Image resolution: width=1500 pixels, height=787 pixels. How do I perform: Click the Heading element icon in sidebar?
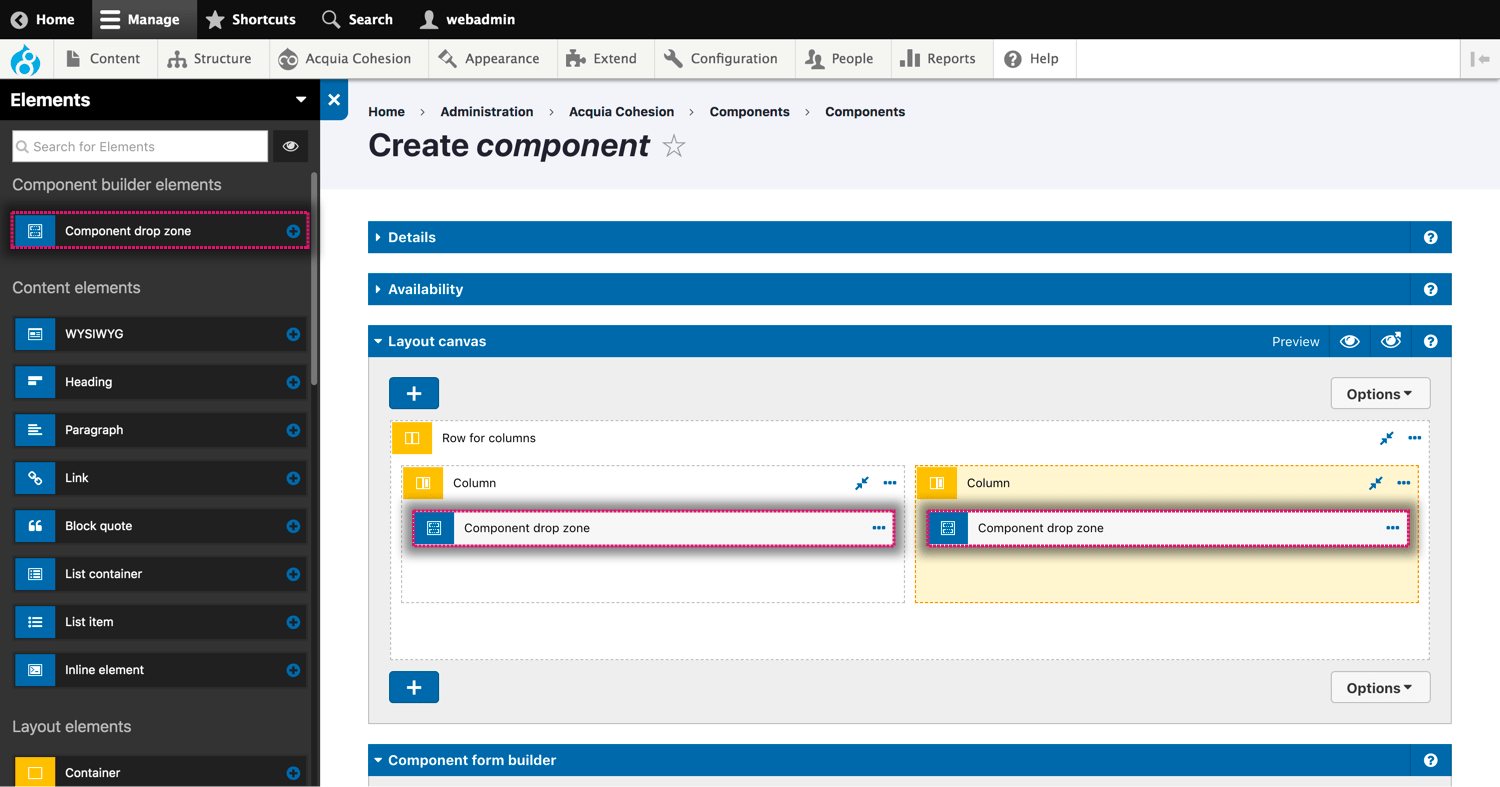35,382
